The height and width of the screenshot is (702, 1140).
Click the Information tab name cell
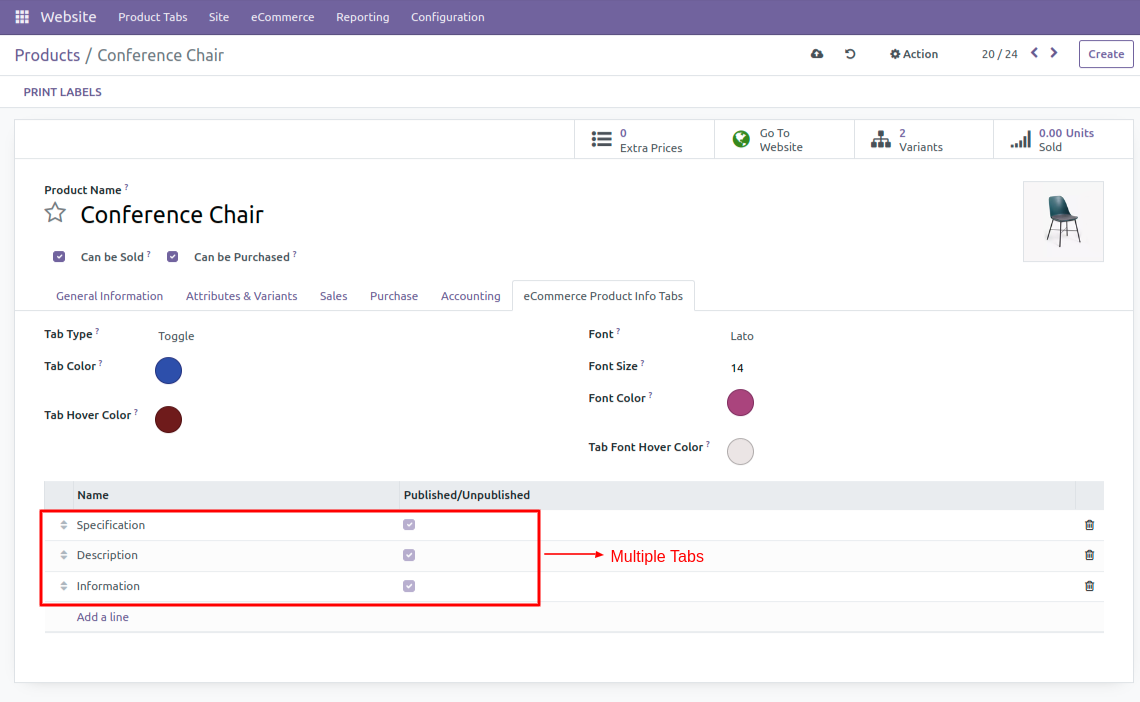pyautogui.click(x=236, y=586)
